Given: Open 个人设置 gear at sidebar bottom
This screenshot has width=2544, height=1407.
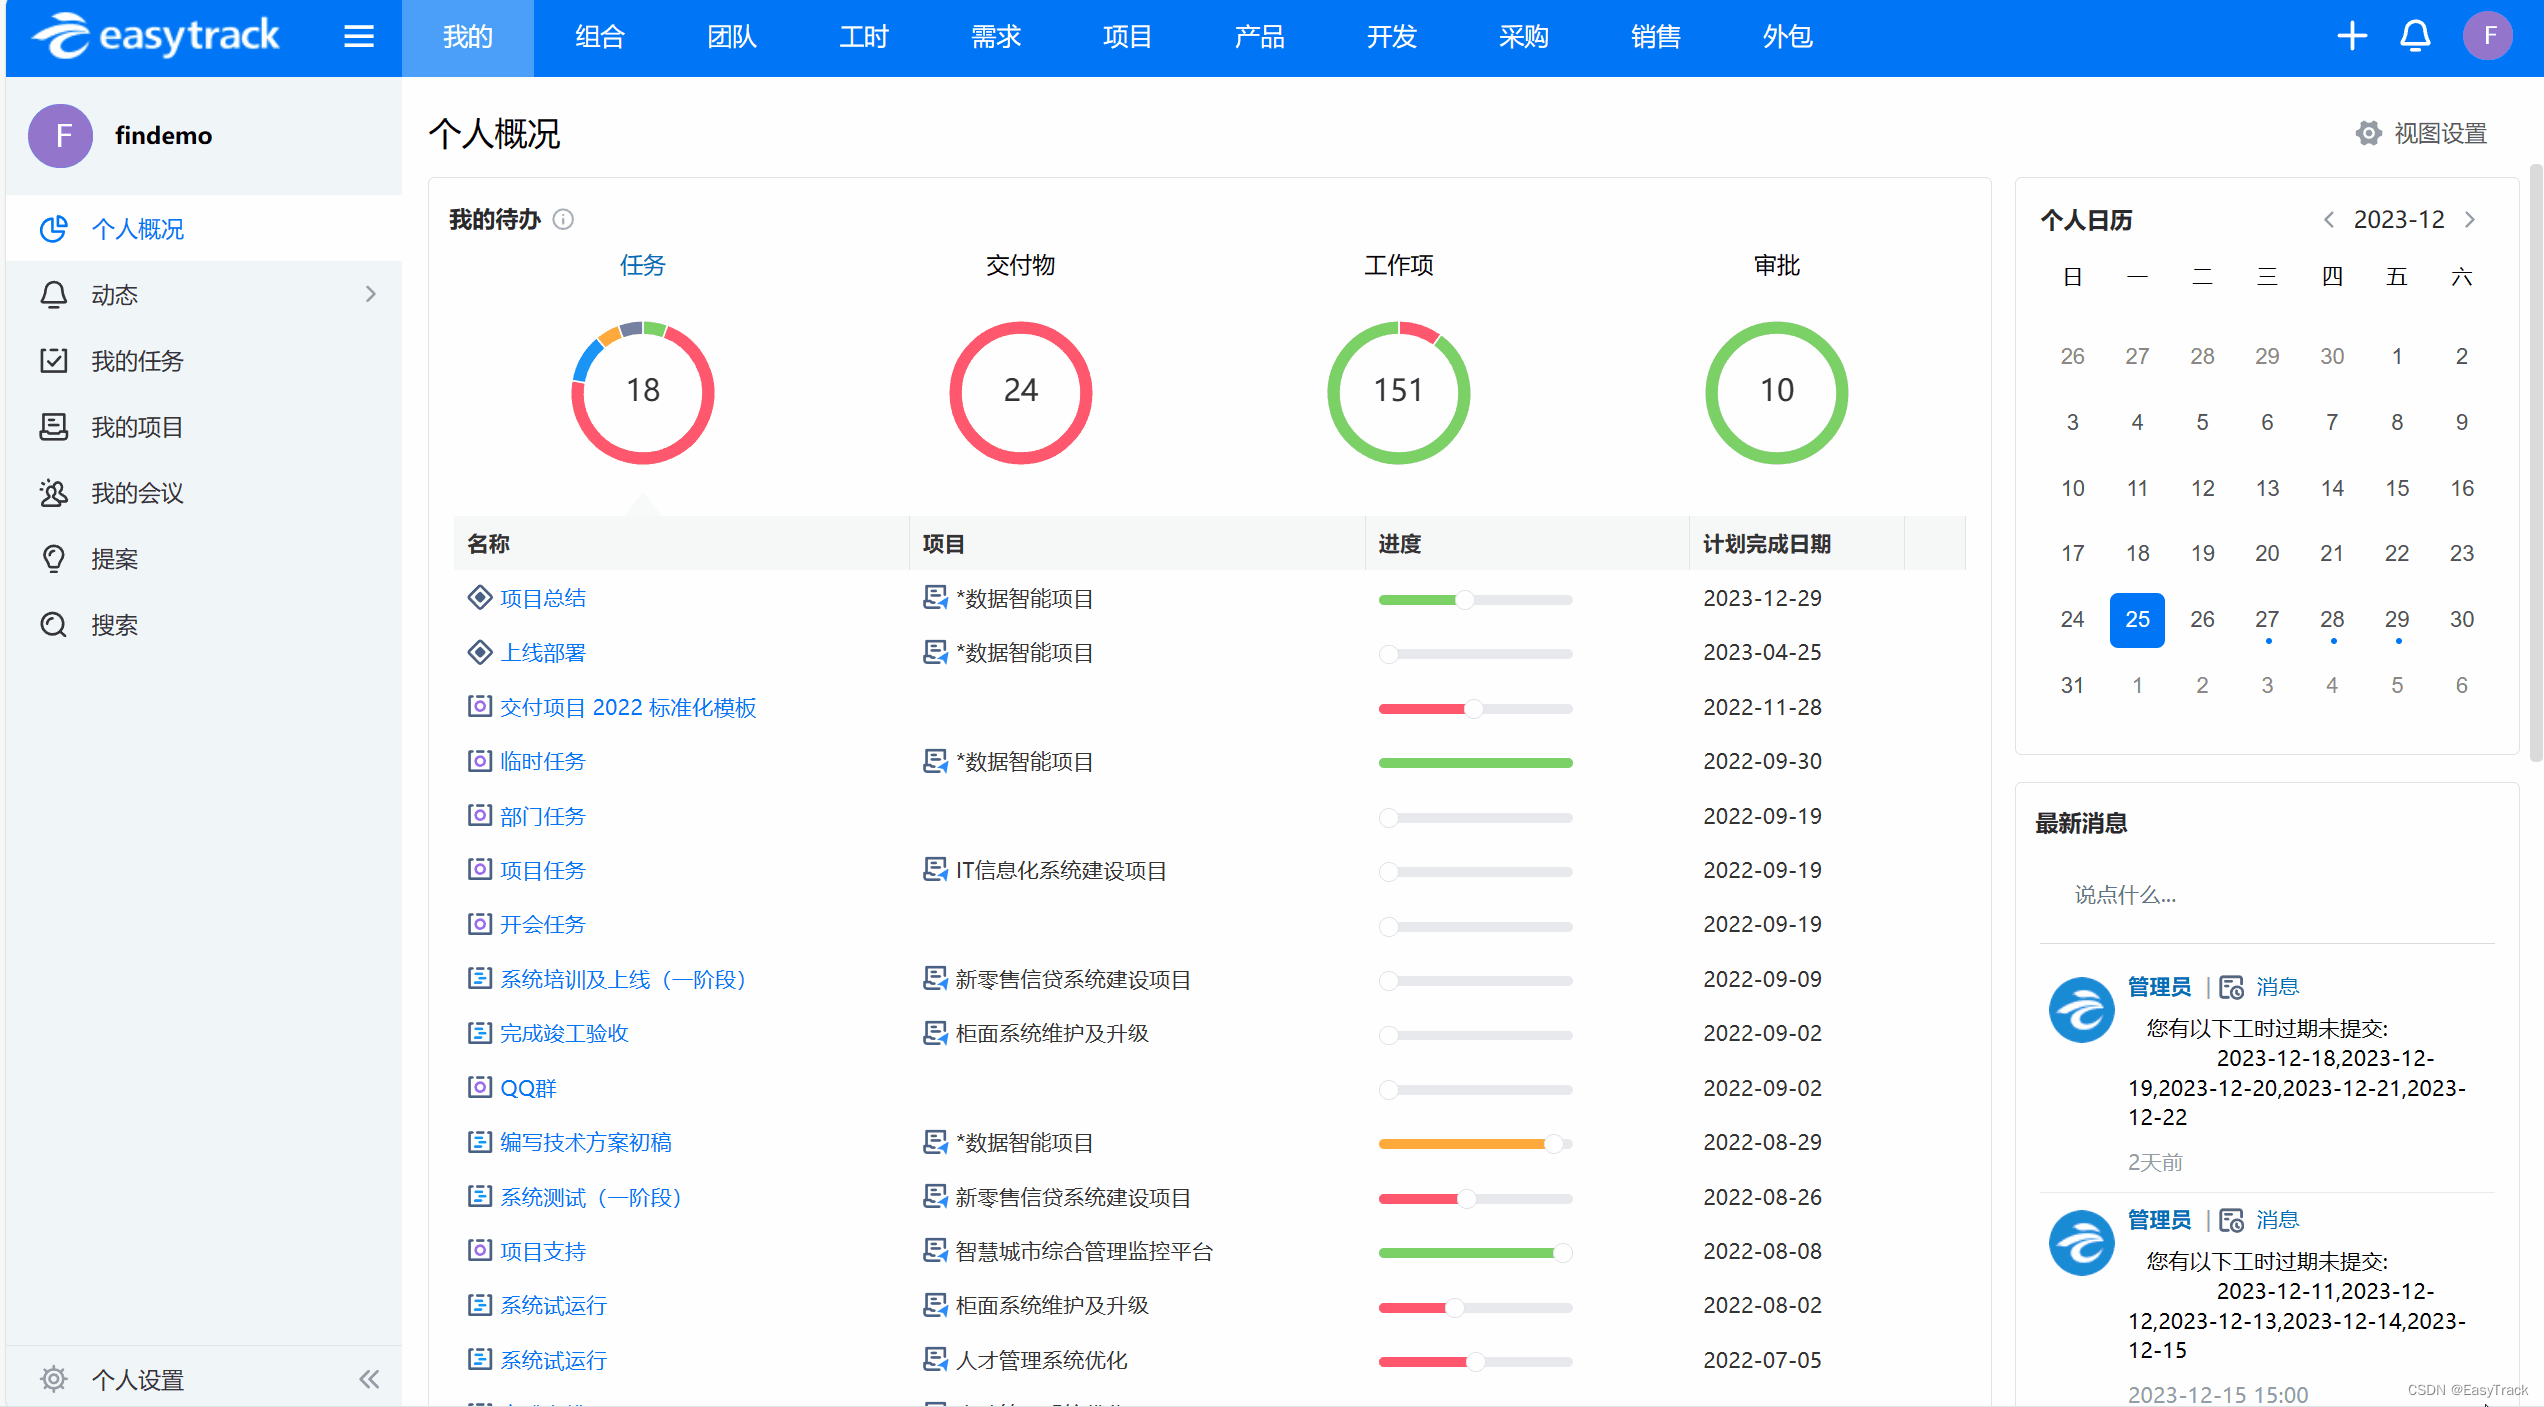Looking at the screenshot, I should pyautogui.click(x=54, y=1379).
